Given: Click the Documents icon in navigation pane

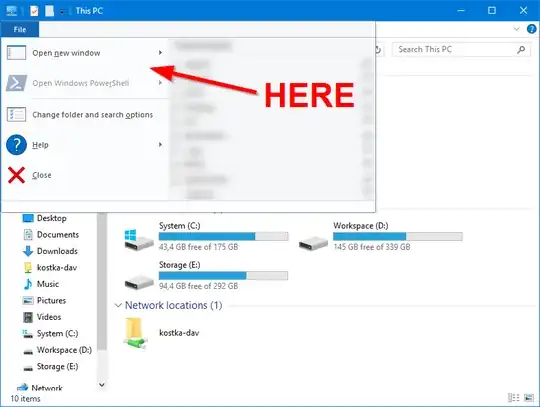Looking at the screenshot, I should click(28, 235).
